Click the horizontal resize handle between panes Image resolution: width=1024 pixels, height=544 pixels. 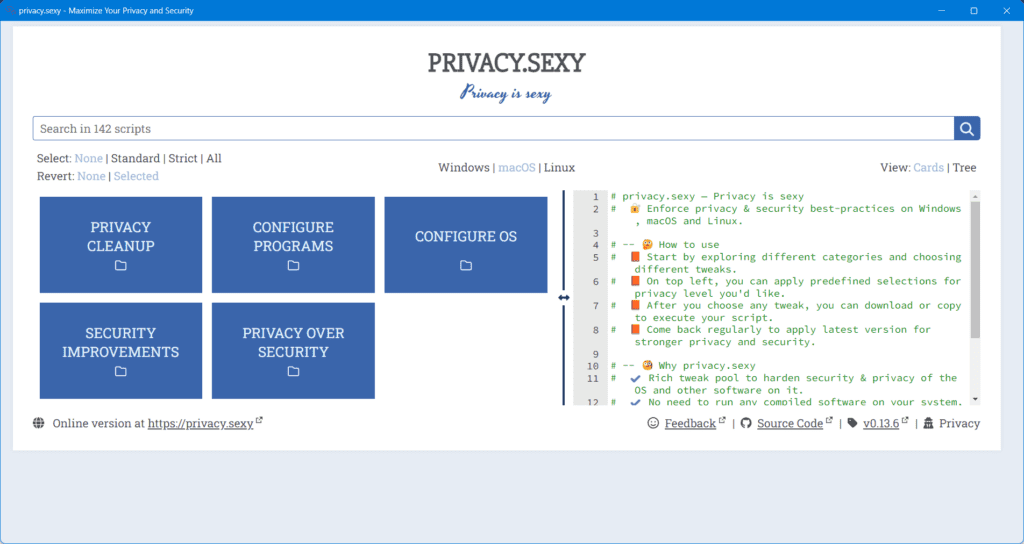pyautogui.click(x=564, y=298)
